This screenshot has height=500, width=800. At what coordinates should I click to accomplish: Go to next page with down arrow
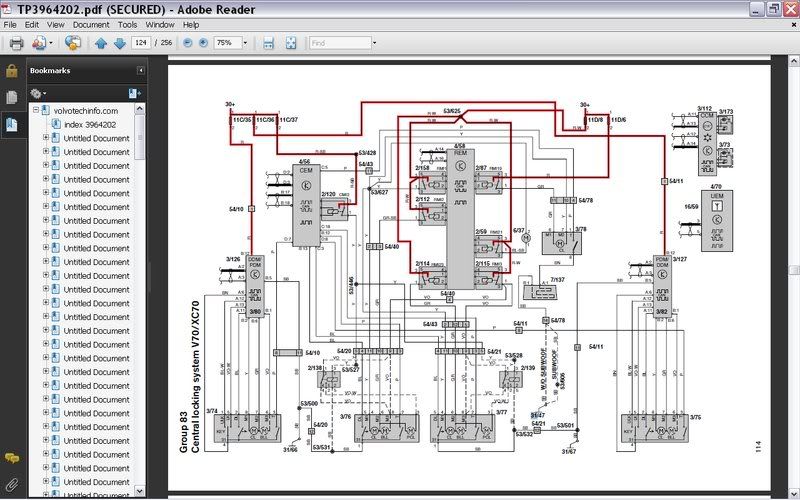click(119, 43)
